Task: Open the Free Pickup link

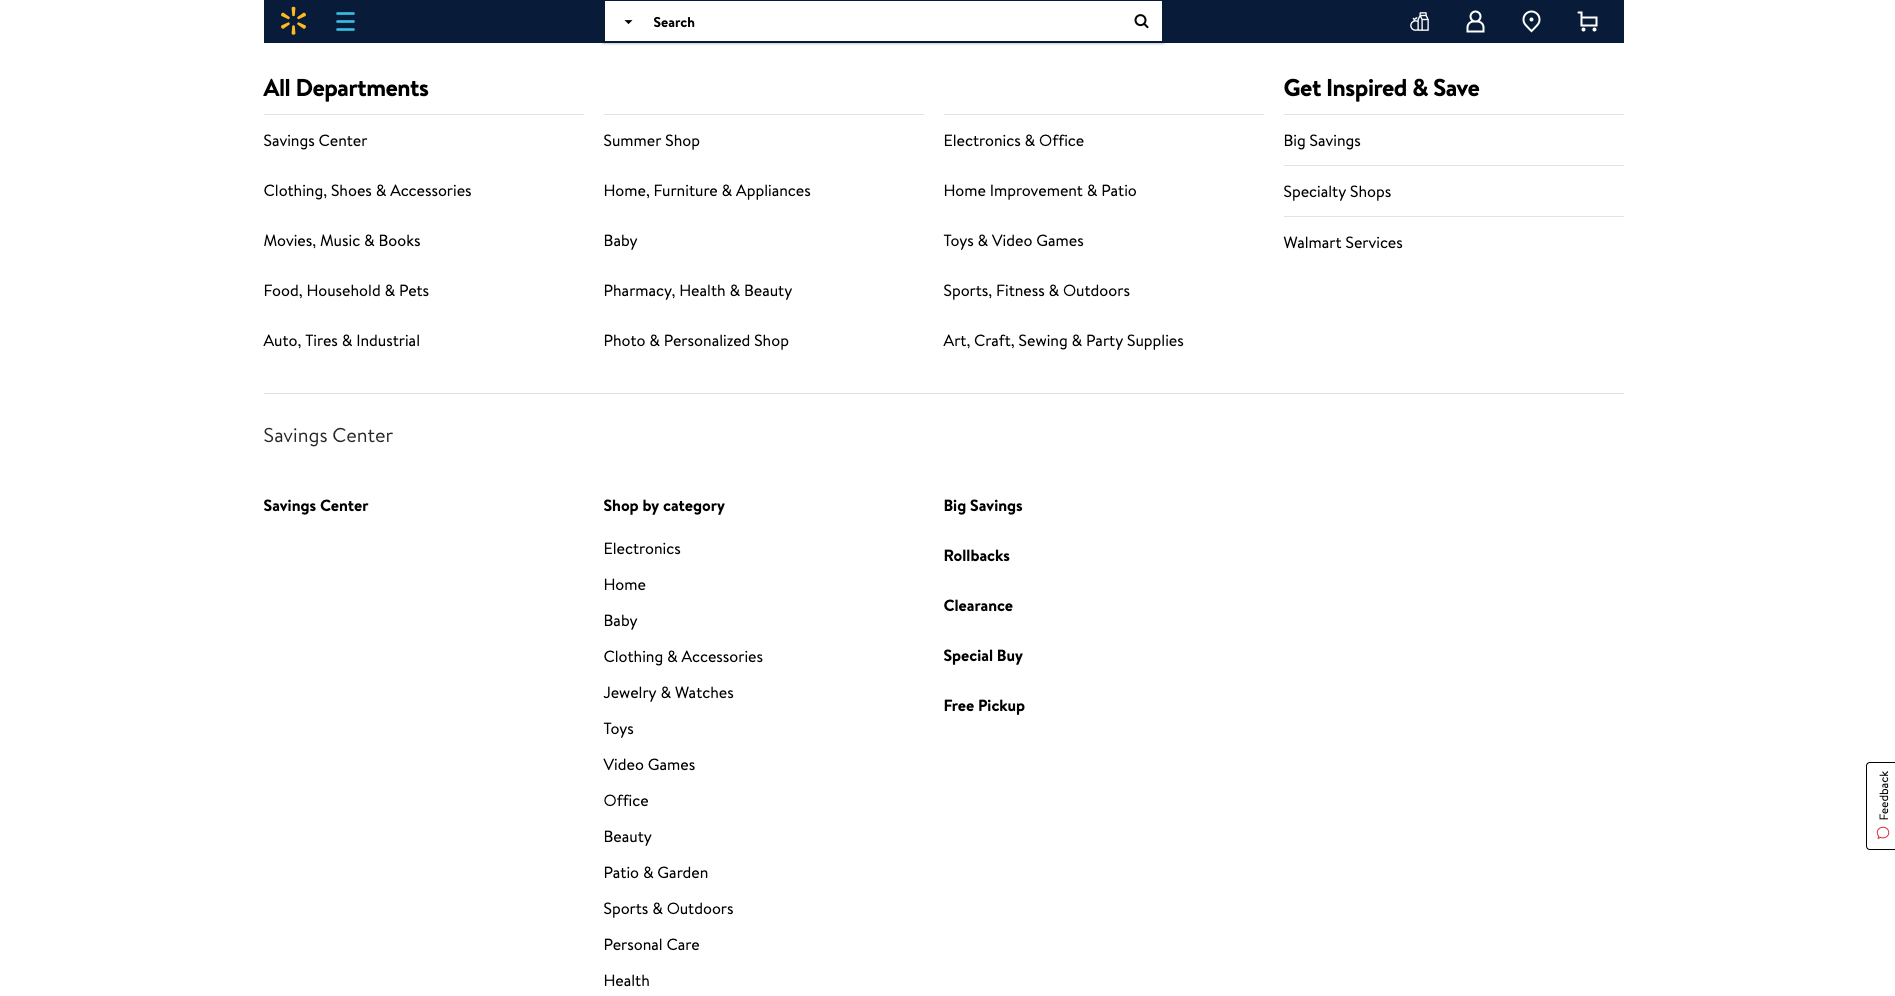Action: tap(984, 706)
